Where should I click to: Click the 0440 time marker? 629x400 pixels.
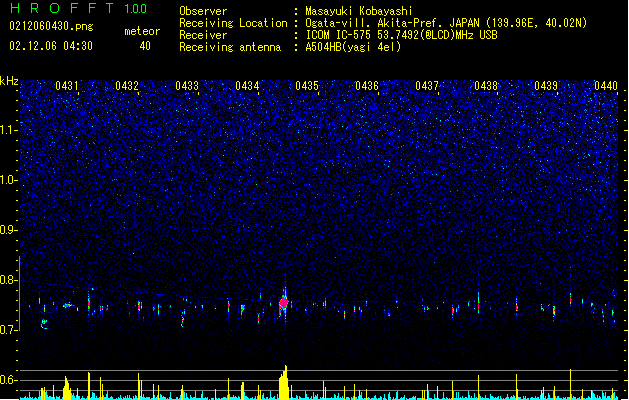(606, 86)
